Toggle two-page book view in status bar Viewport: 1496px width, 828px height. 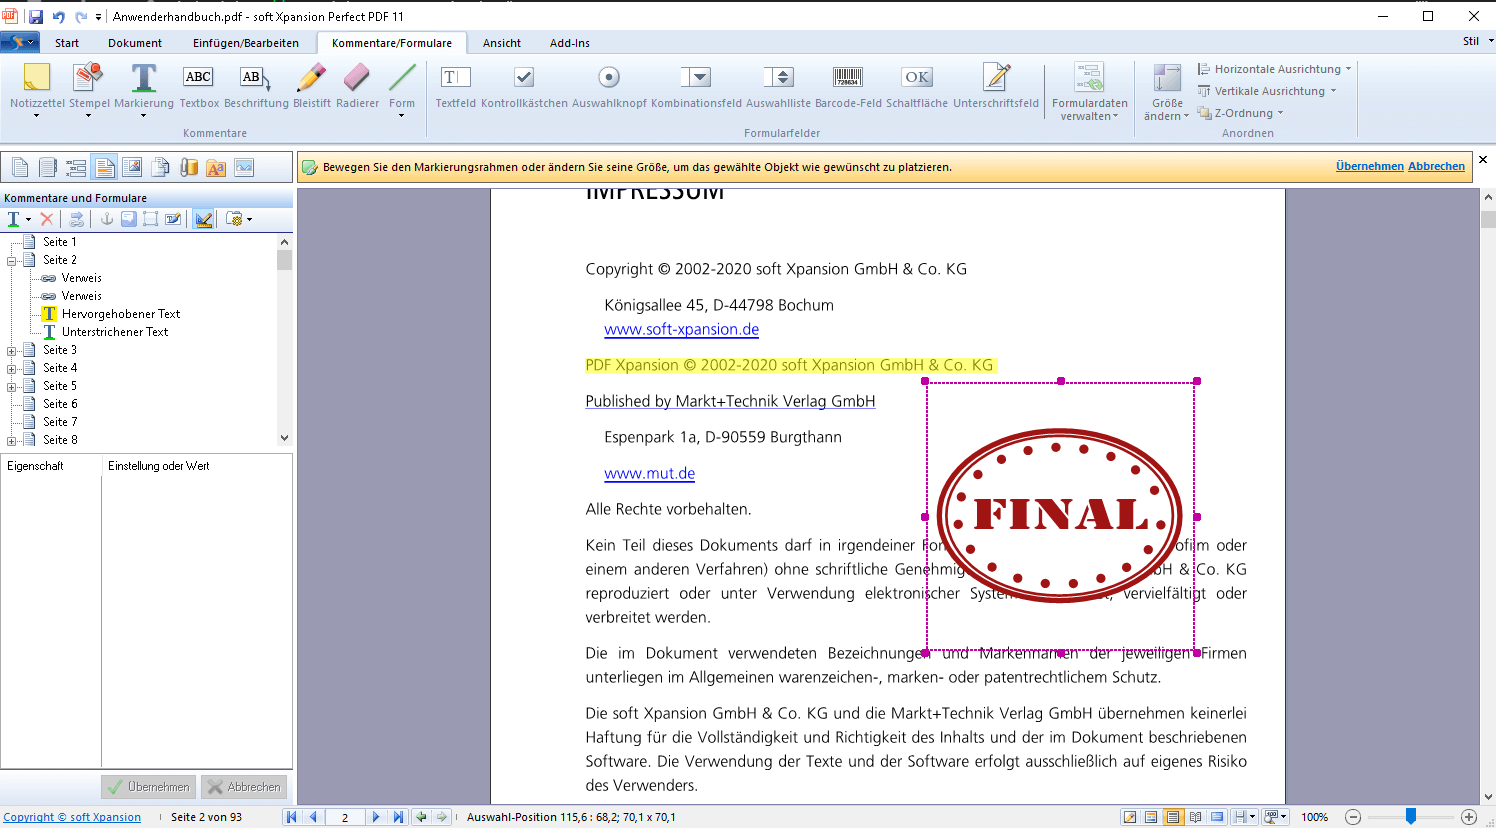coord(1195,817)
